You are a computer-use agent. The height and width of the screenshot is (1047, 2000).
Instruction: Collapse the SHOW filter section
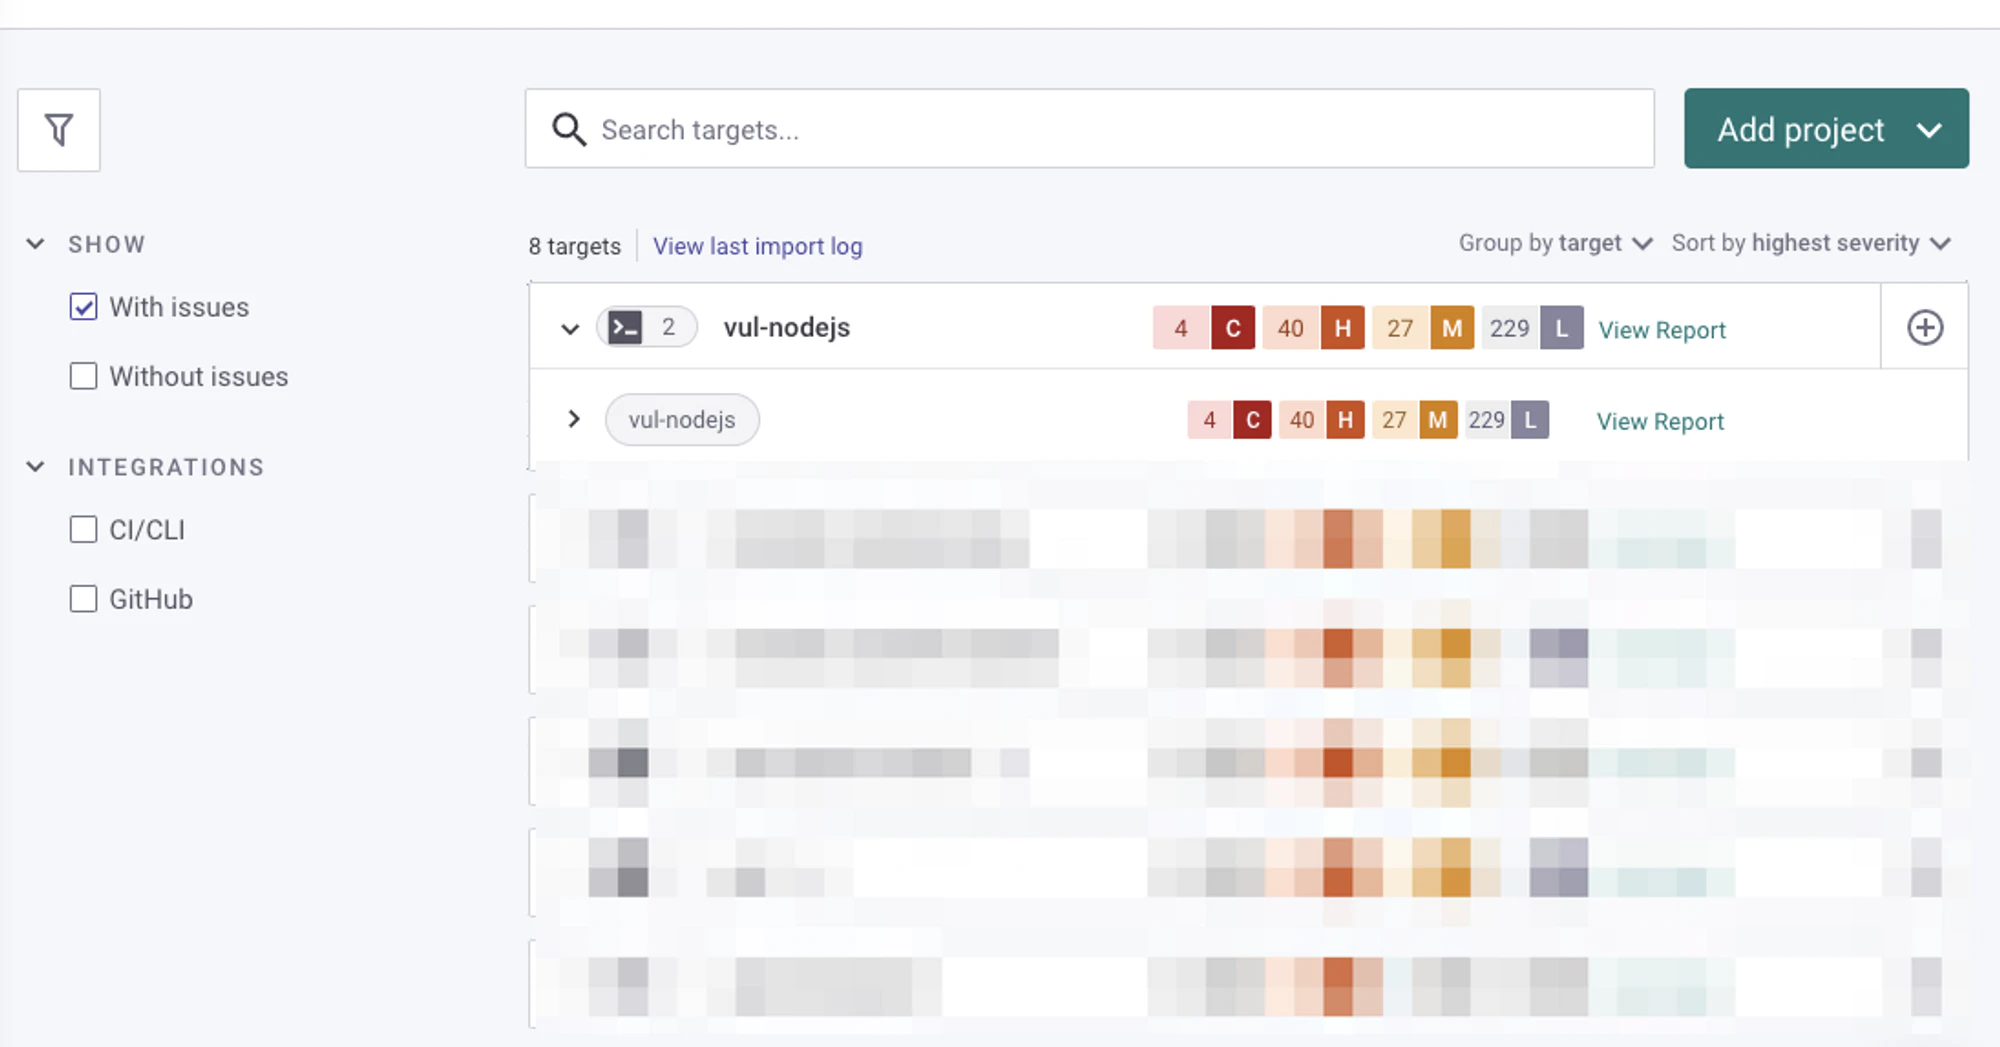coord(36,244)
